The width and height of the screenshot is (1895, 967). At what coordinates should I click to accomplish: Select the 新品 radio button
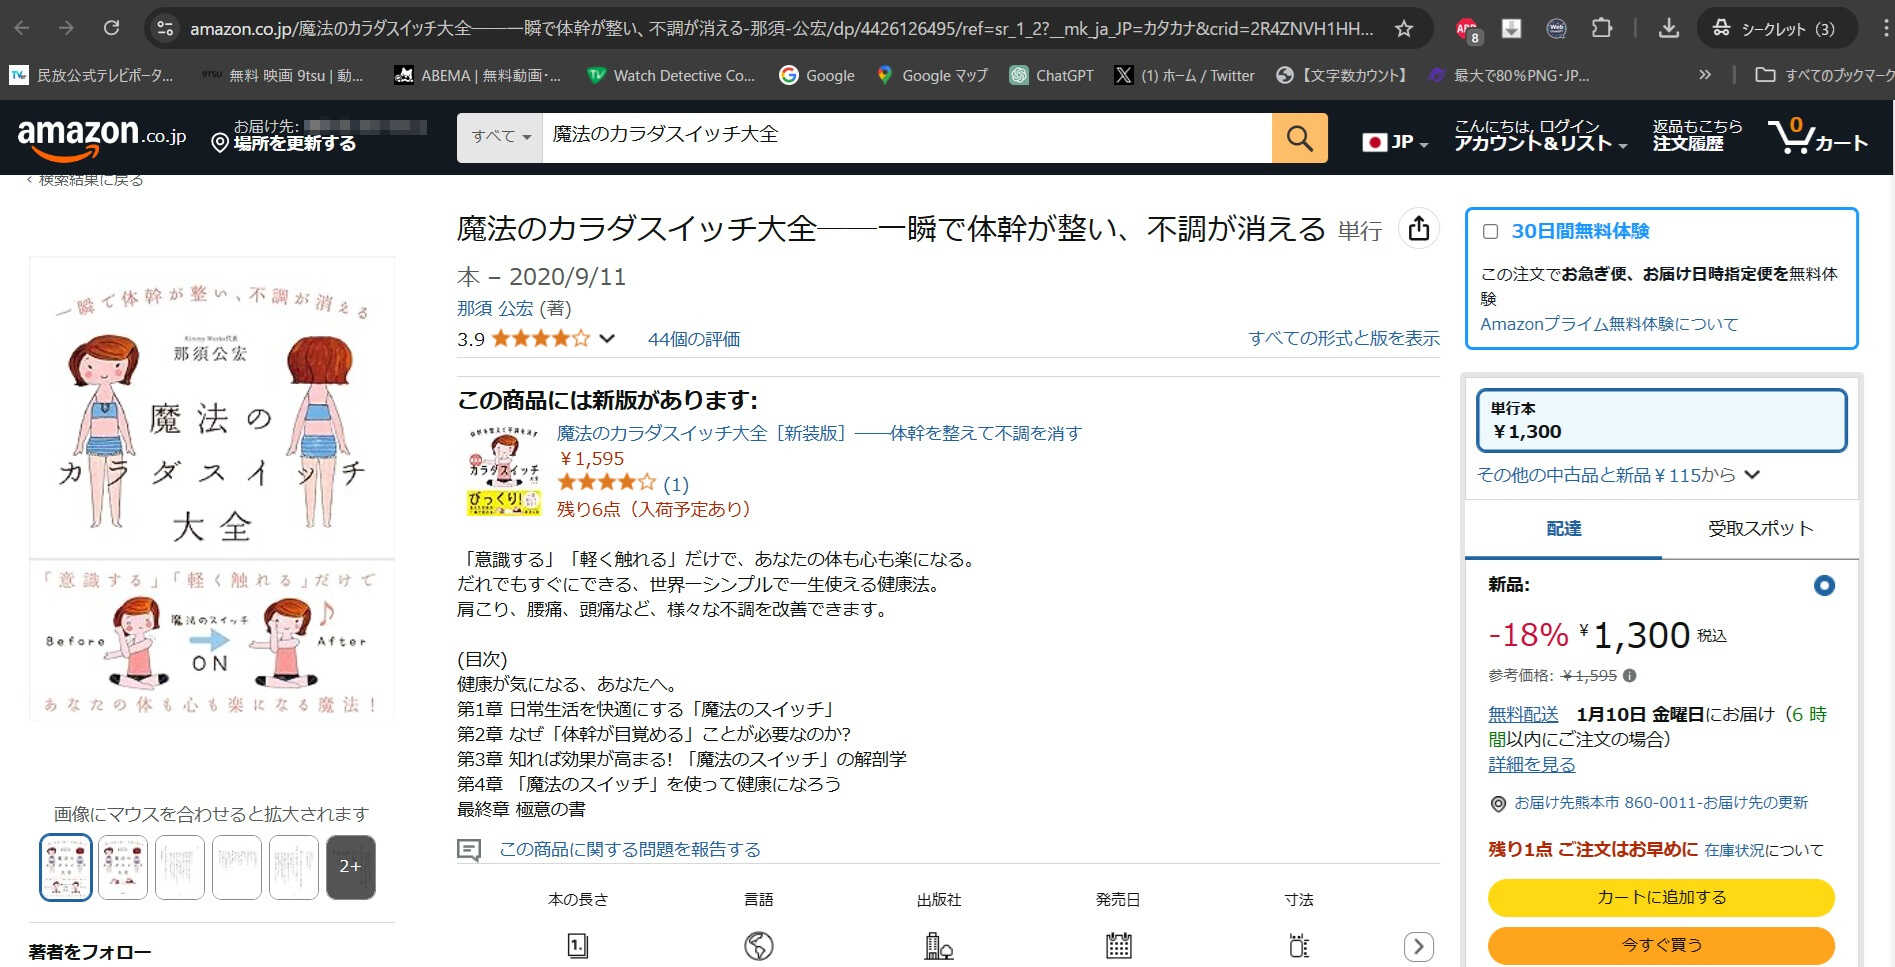pos(1824,585)
